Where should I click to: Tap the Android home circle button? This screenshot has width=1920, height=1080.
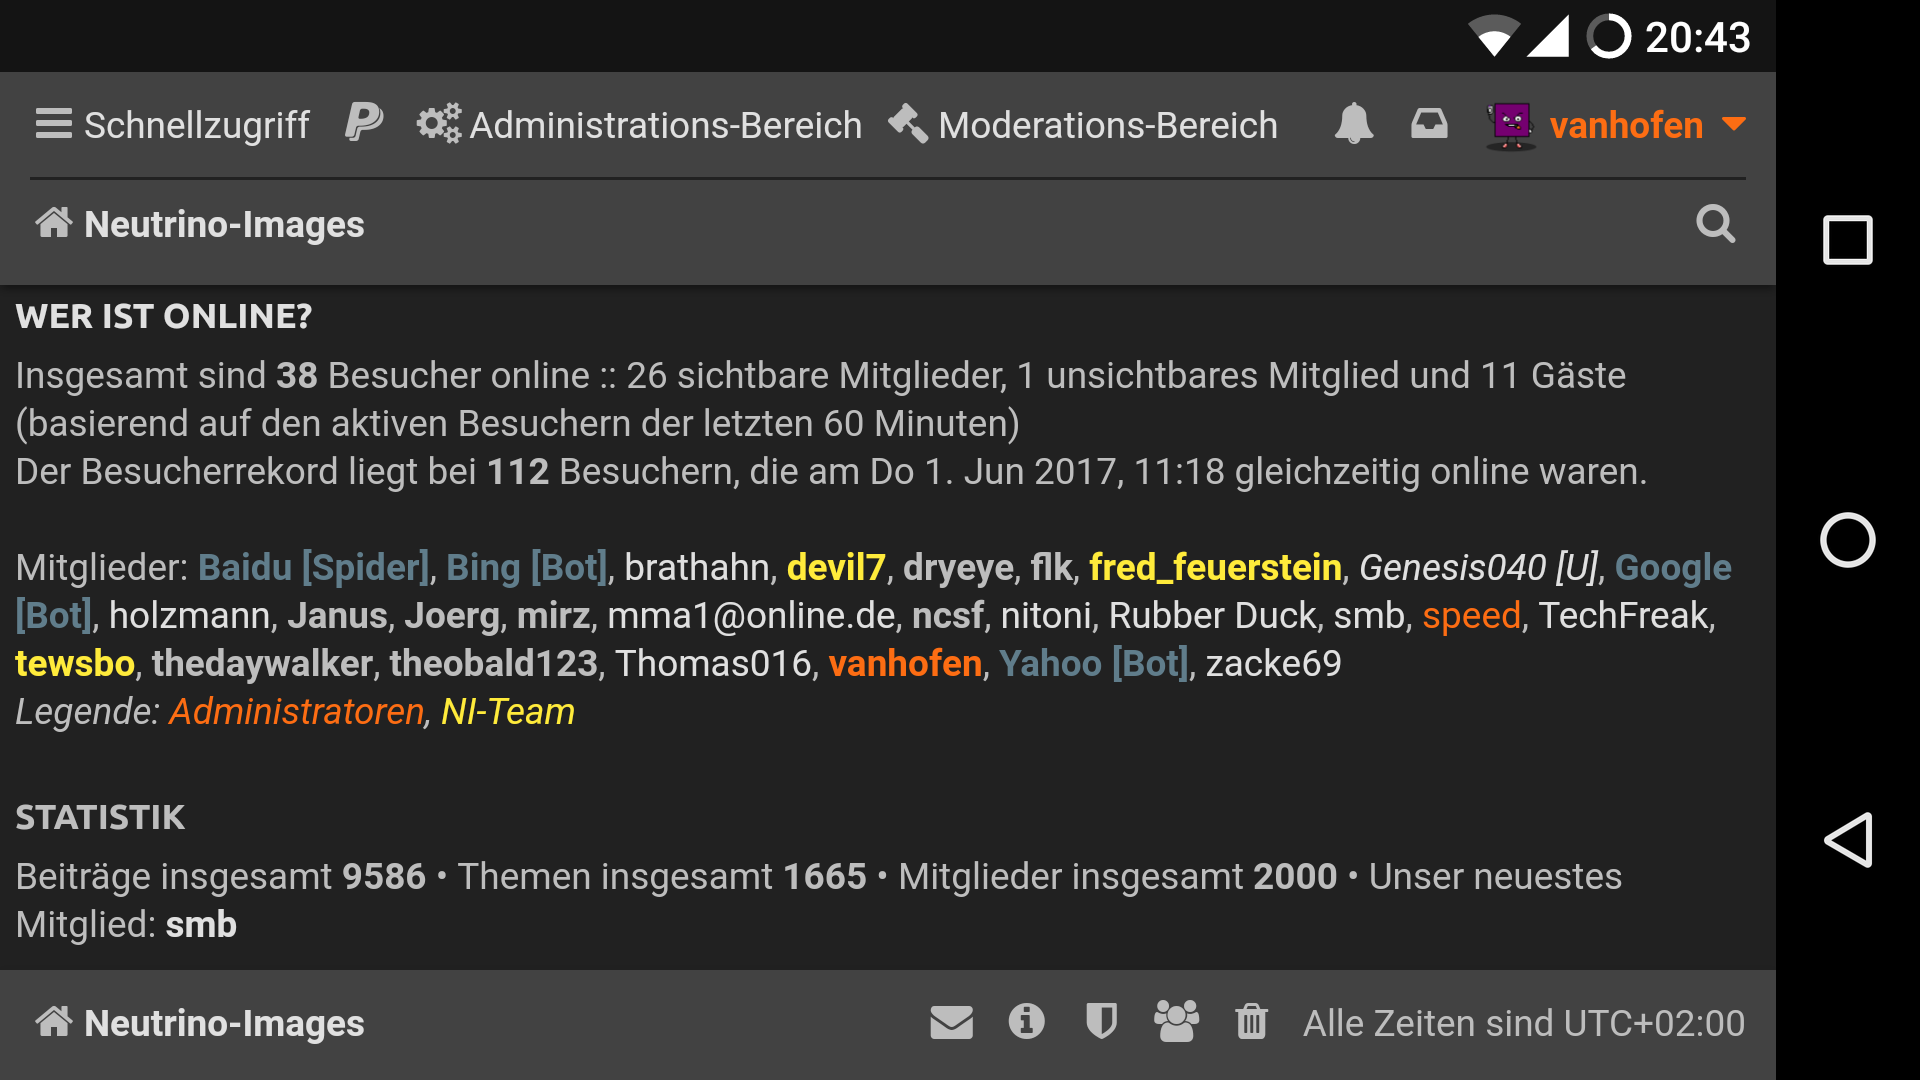[x=1847, y=540]
